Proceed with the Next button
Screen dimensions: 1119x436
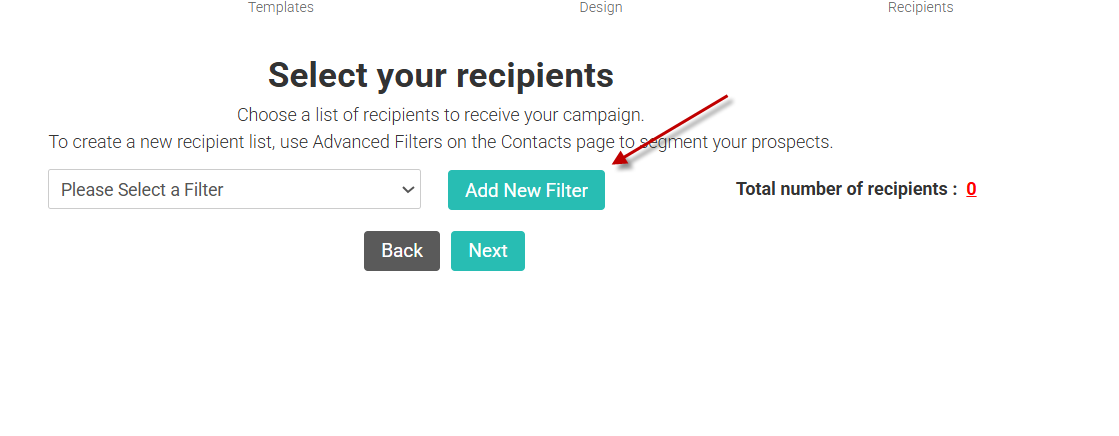point(487,251)
